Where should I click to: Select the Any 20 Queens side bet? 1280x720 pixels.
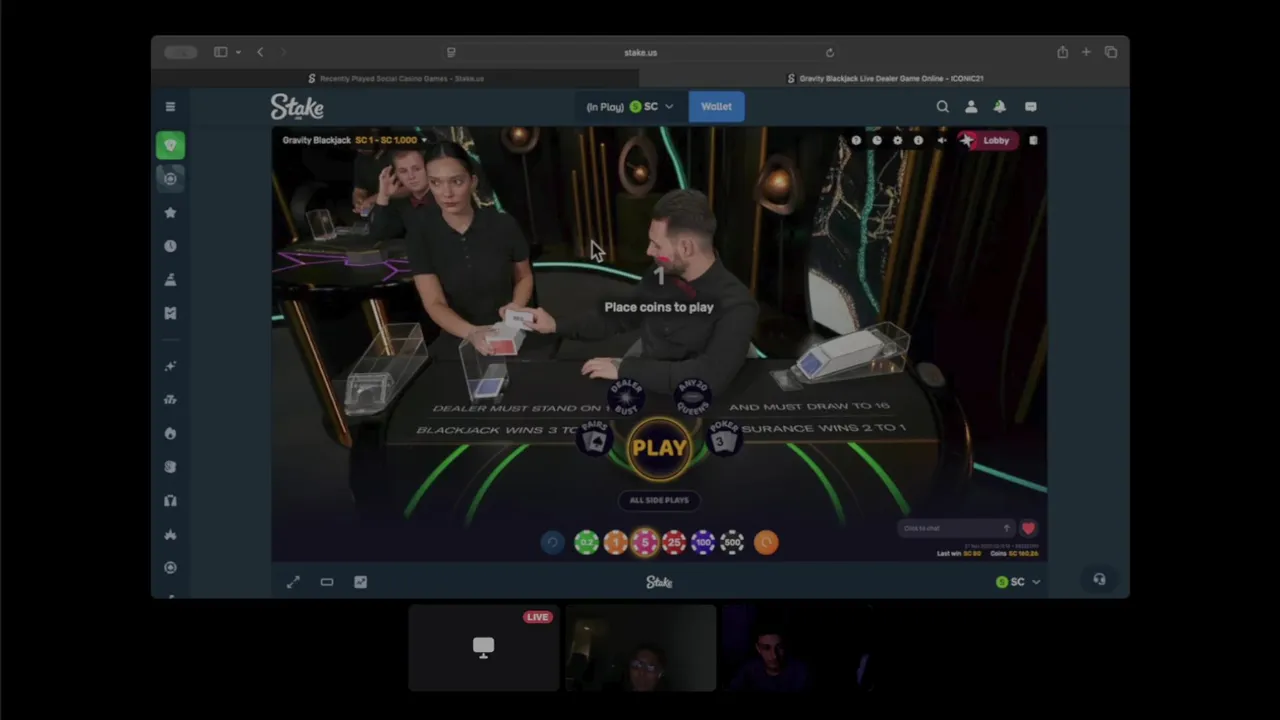692,397
